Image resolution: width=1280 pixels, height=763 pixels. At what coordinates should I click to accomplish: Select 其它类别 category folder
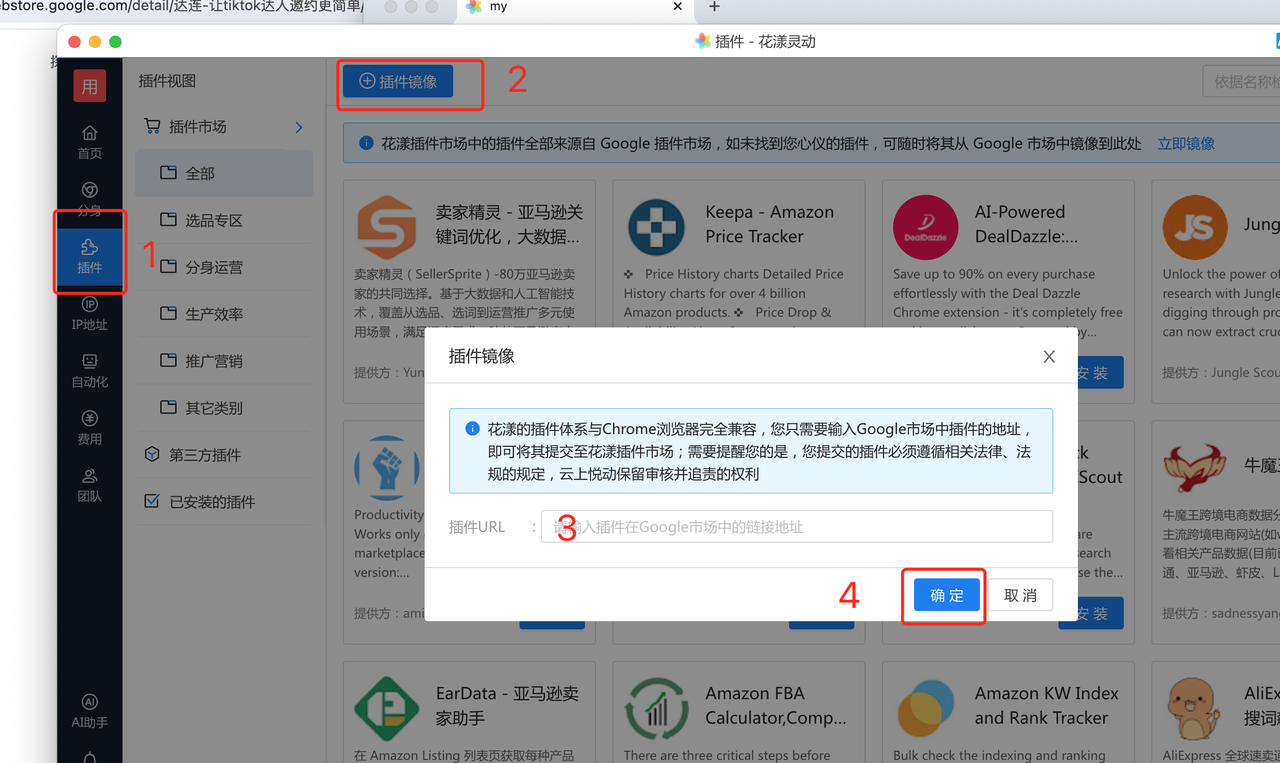coord(224,408)
